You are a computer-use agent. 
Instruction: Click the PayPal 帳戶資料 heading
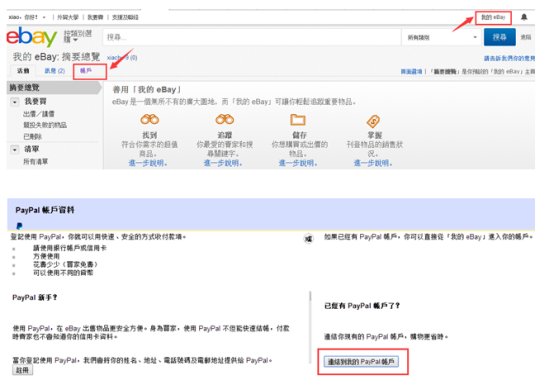[x=45, y=210]
